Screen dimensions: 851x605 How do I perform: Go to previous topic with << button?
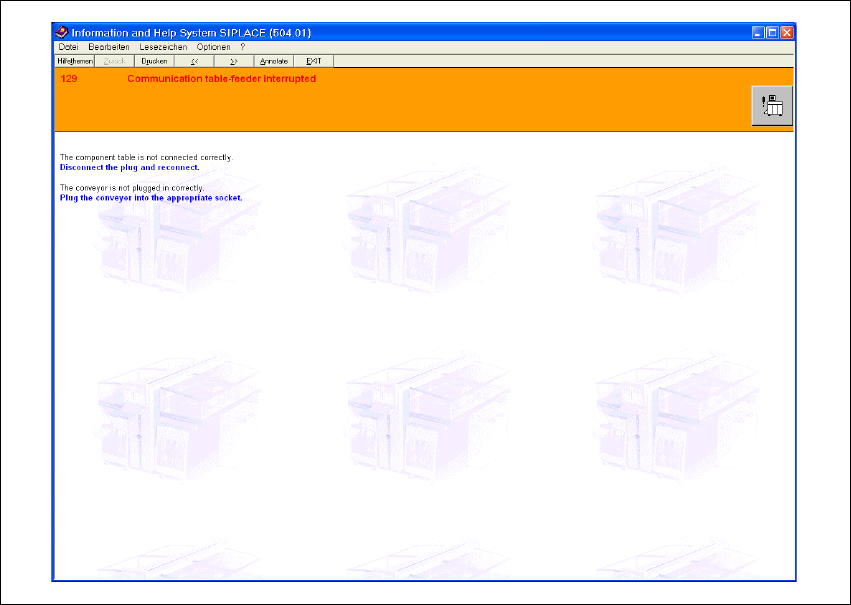194,61
